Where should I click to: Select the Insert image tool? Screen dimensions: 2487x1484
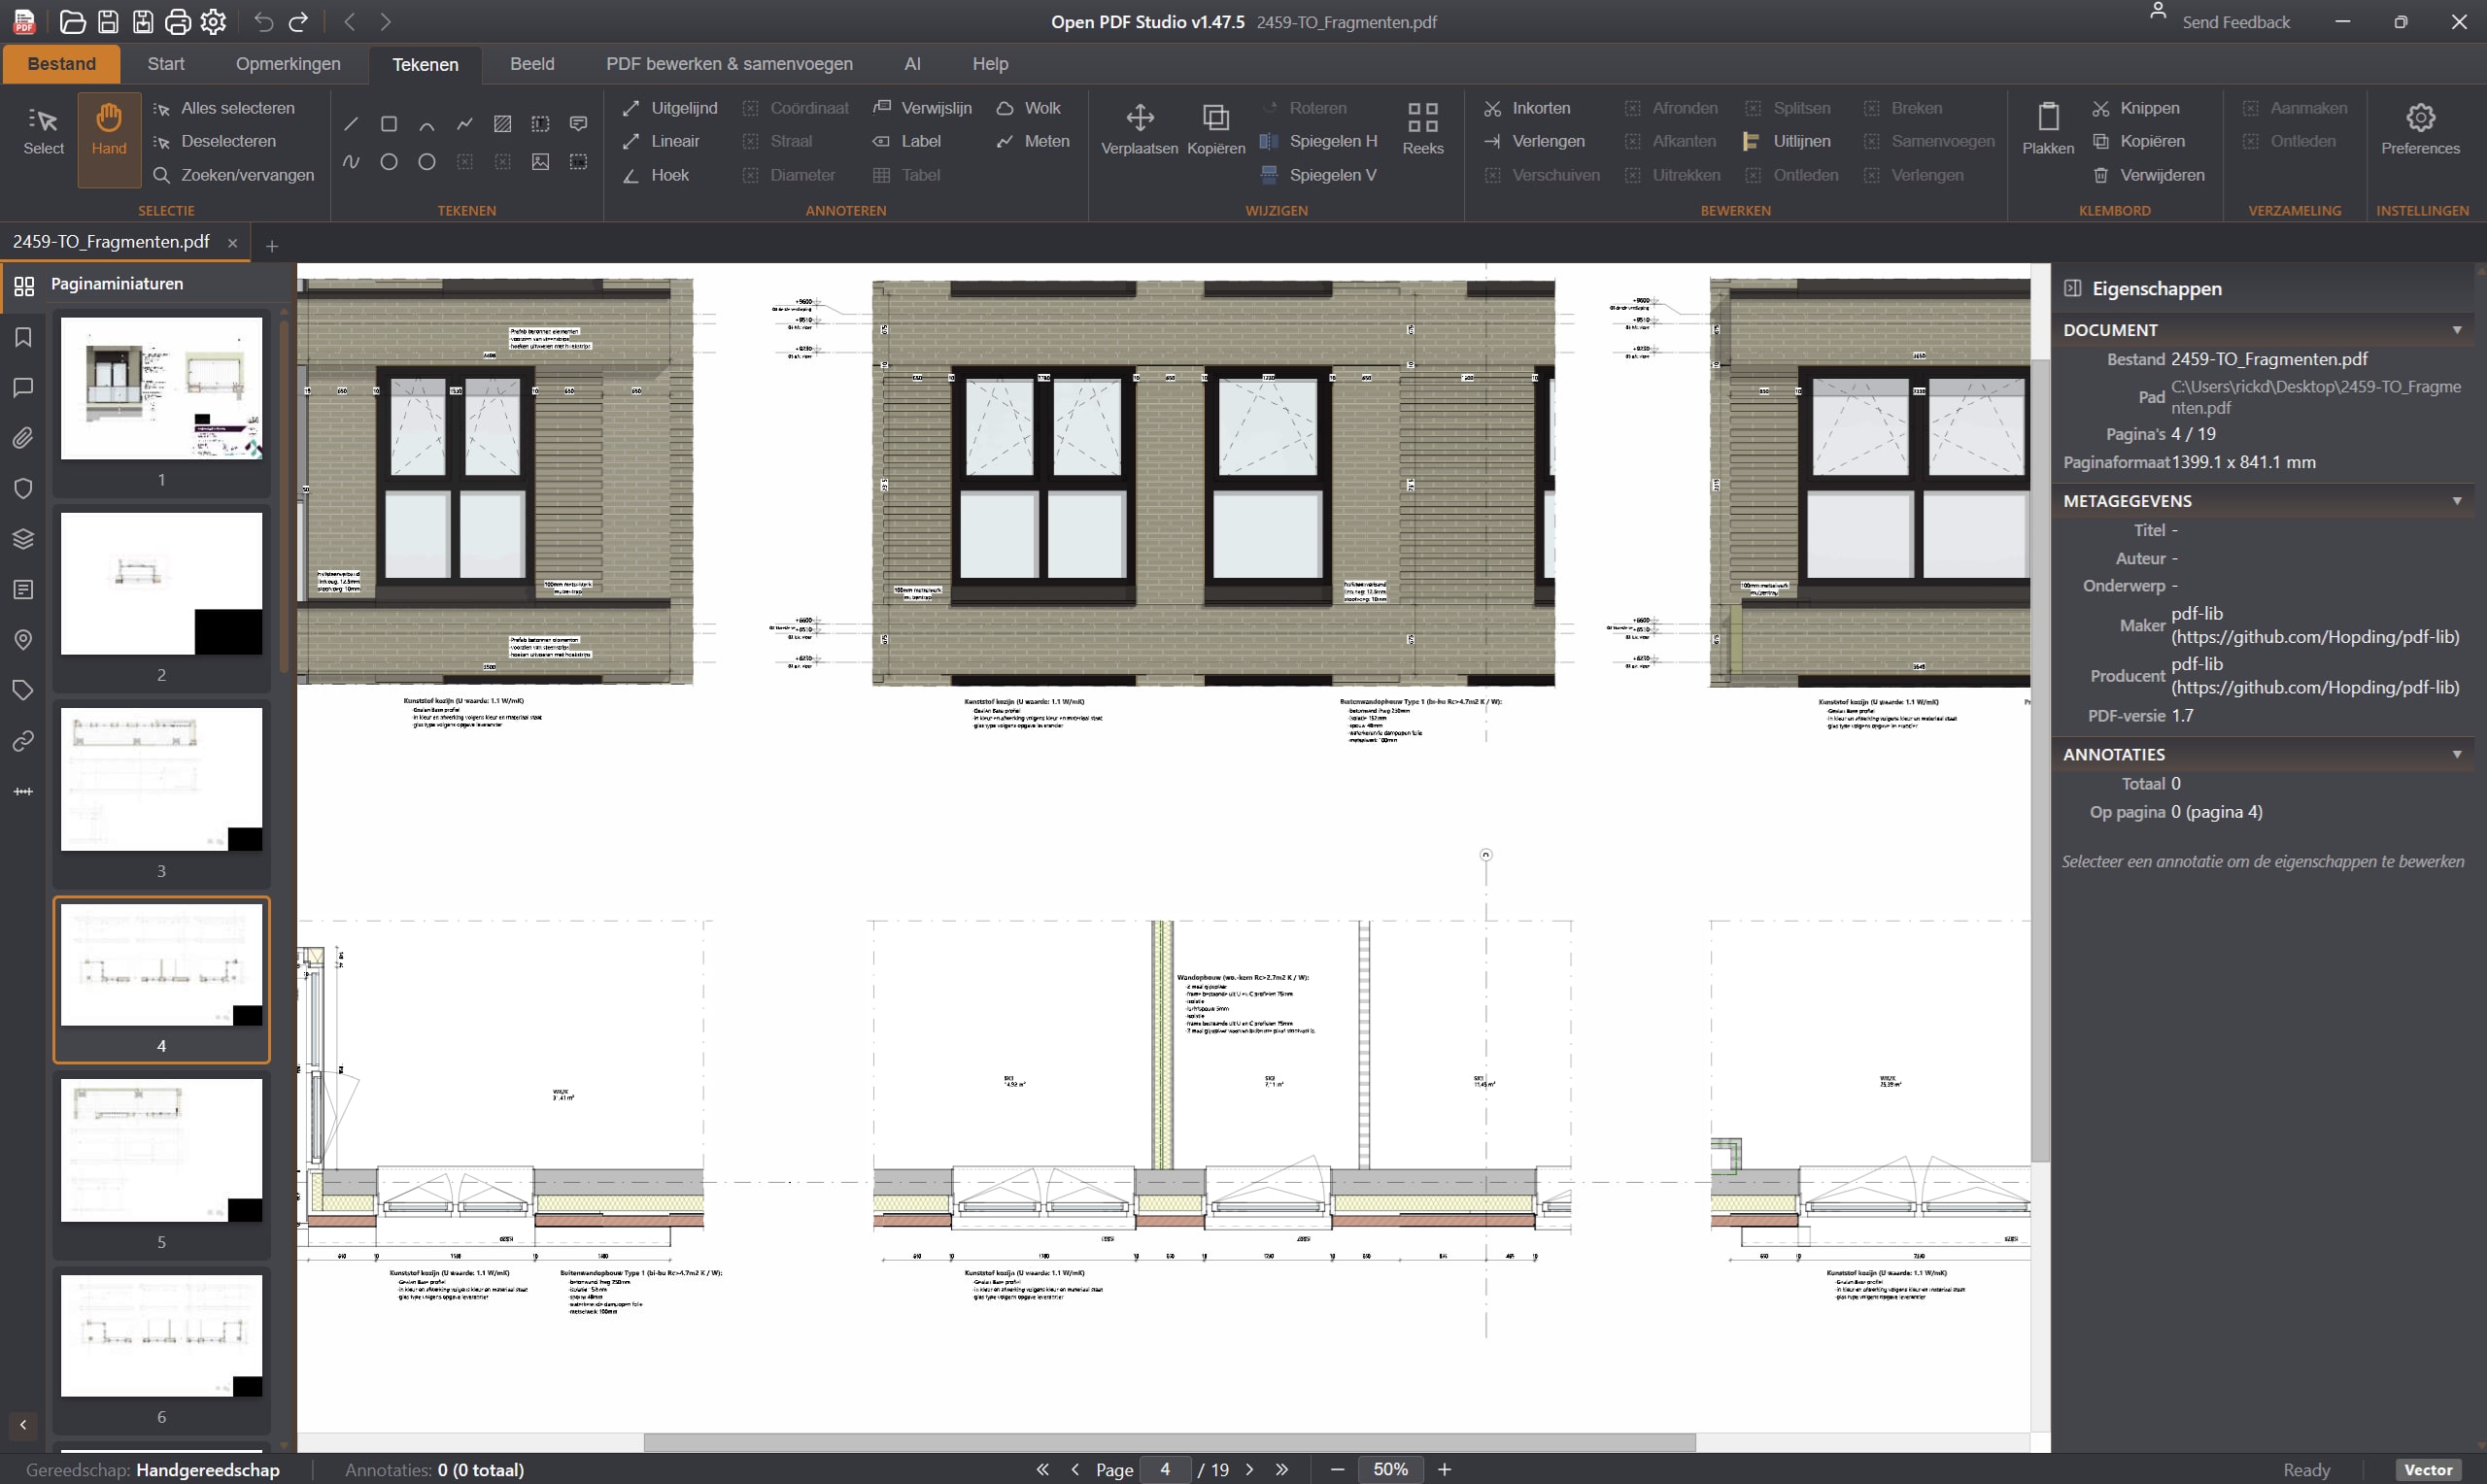point(541,162)
